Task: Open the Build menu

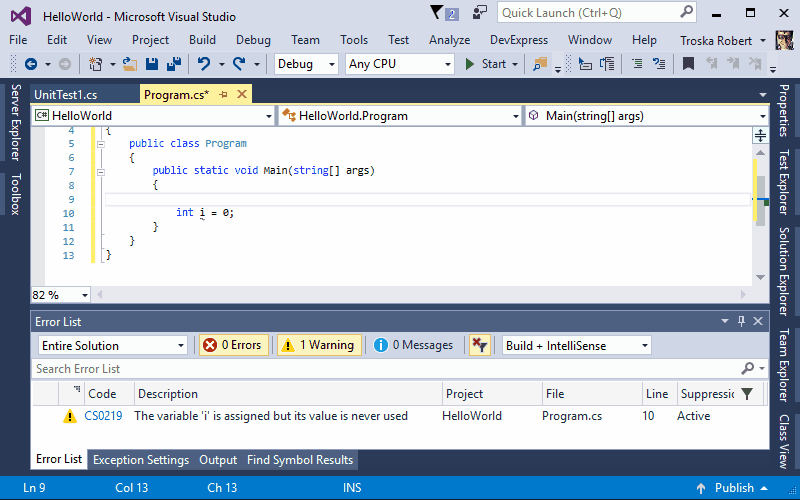Action: 202,40
